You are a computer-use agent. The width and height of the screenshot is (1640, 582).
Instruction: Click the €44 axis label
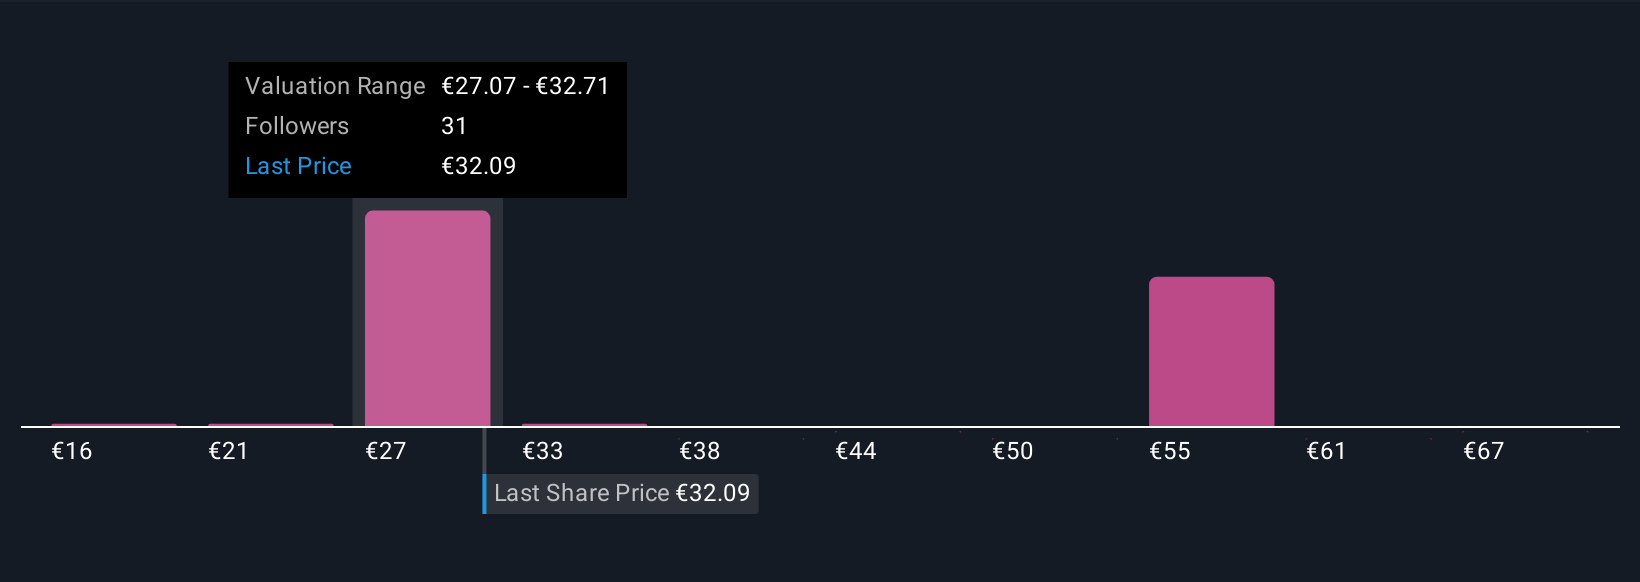(x=856, y=451)
